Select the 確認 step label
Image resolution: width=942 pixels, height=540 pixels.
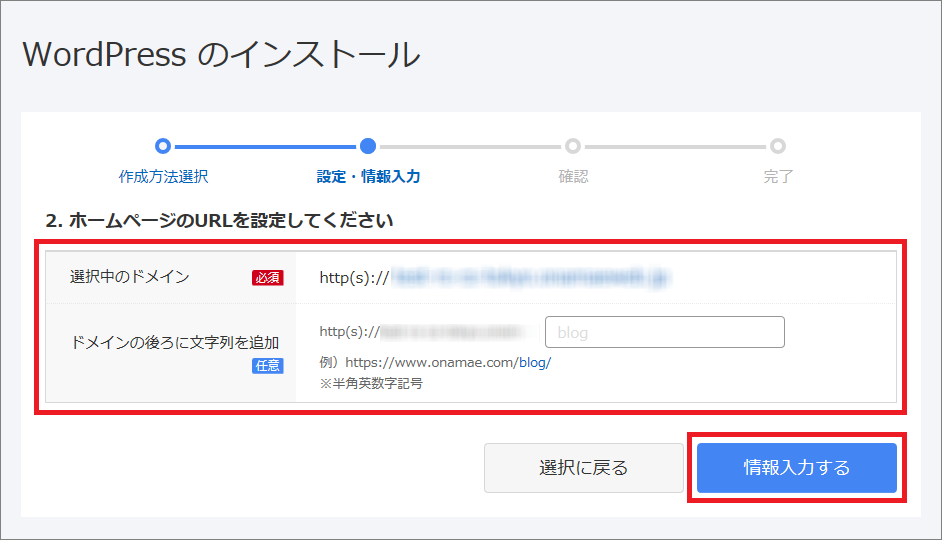tap(573, 177)
